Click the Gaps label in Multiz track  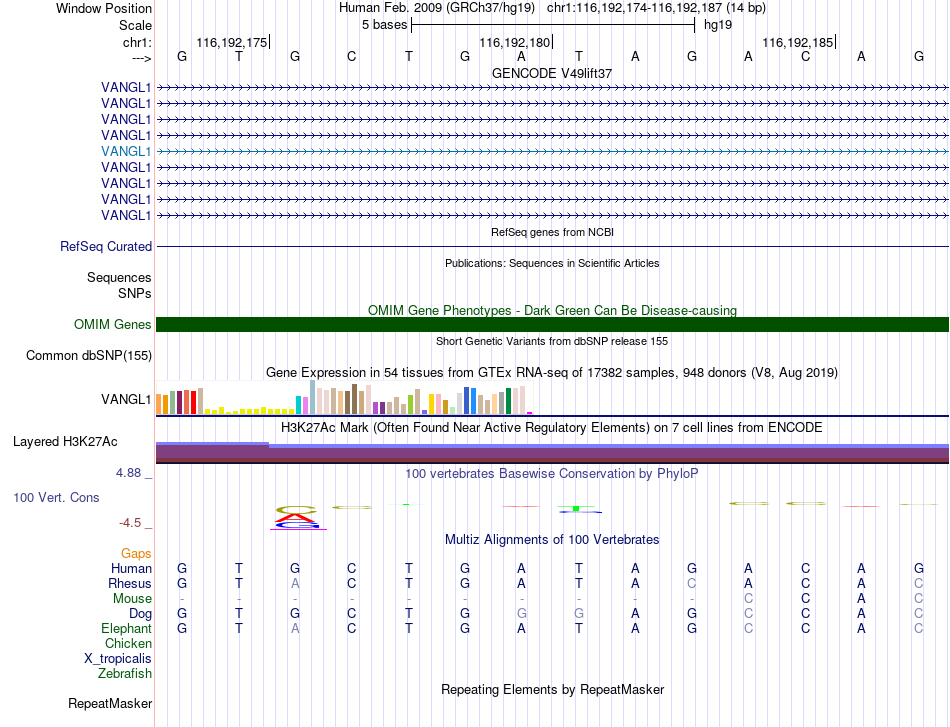coord(136,554)
